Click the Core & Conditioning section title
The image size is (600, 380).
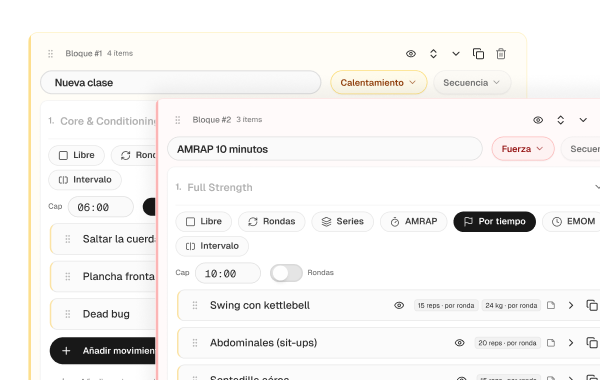click(x=108, y=121)
